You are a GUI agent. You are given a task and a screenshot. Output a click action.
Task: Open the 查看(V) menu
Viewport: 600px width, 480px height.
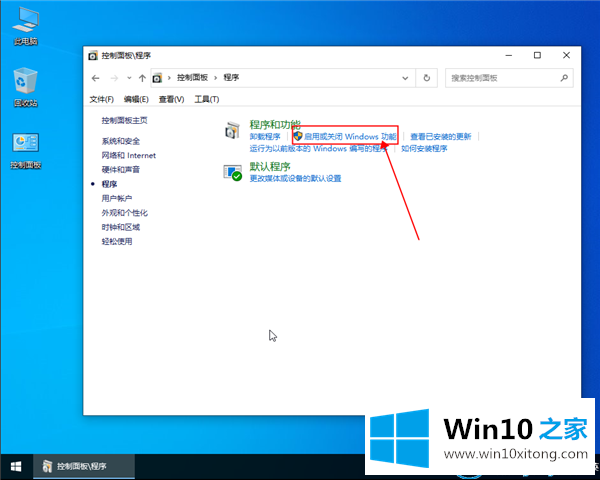pos(171,100)
